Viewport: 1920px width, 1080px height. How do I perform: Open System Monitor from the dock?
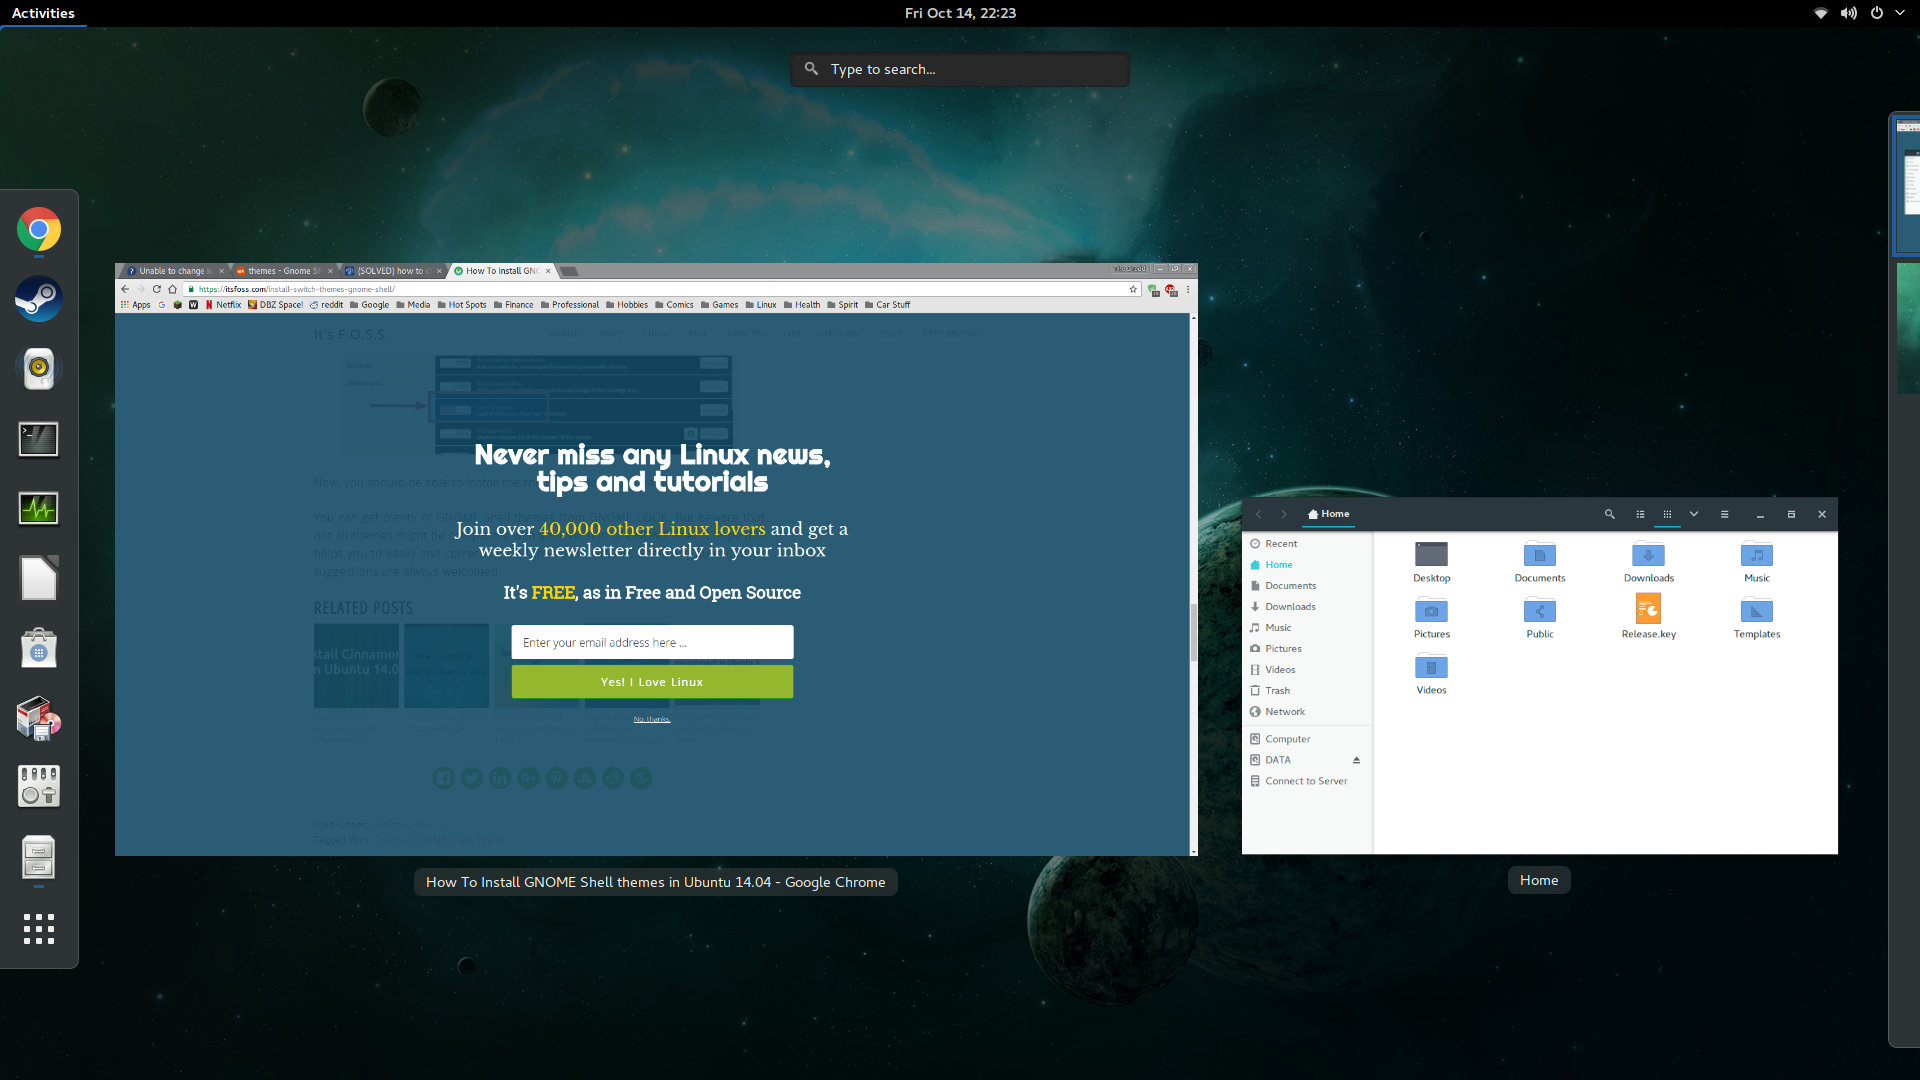[39, 509]
